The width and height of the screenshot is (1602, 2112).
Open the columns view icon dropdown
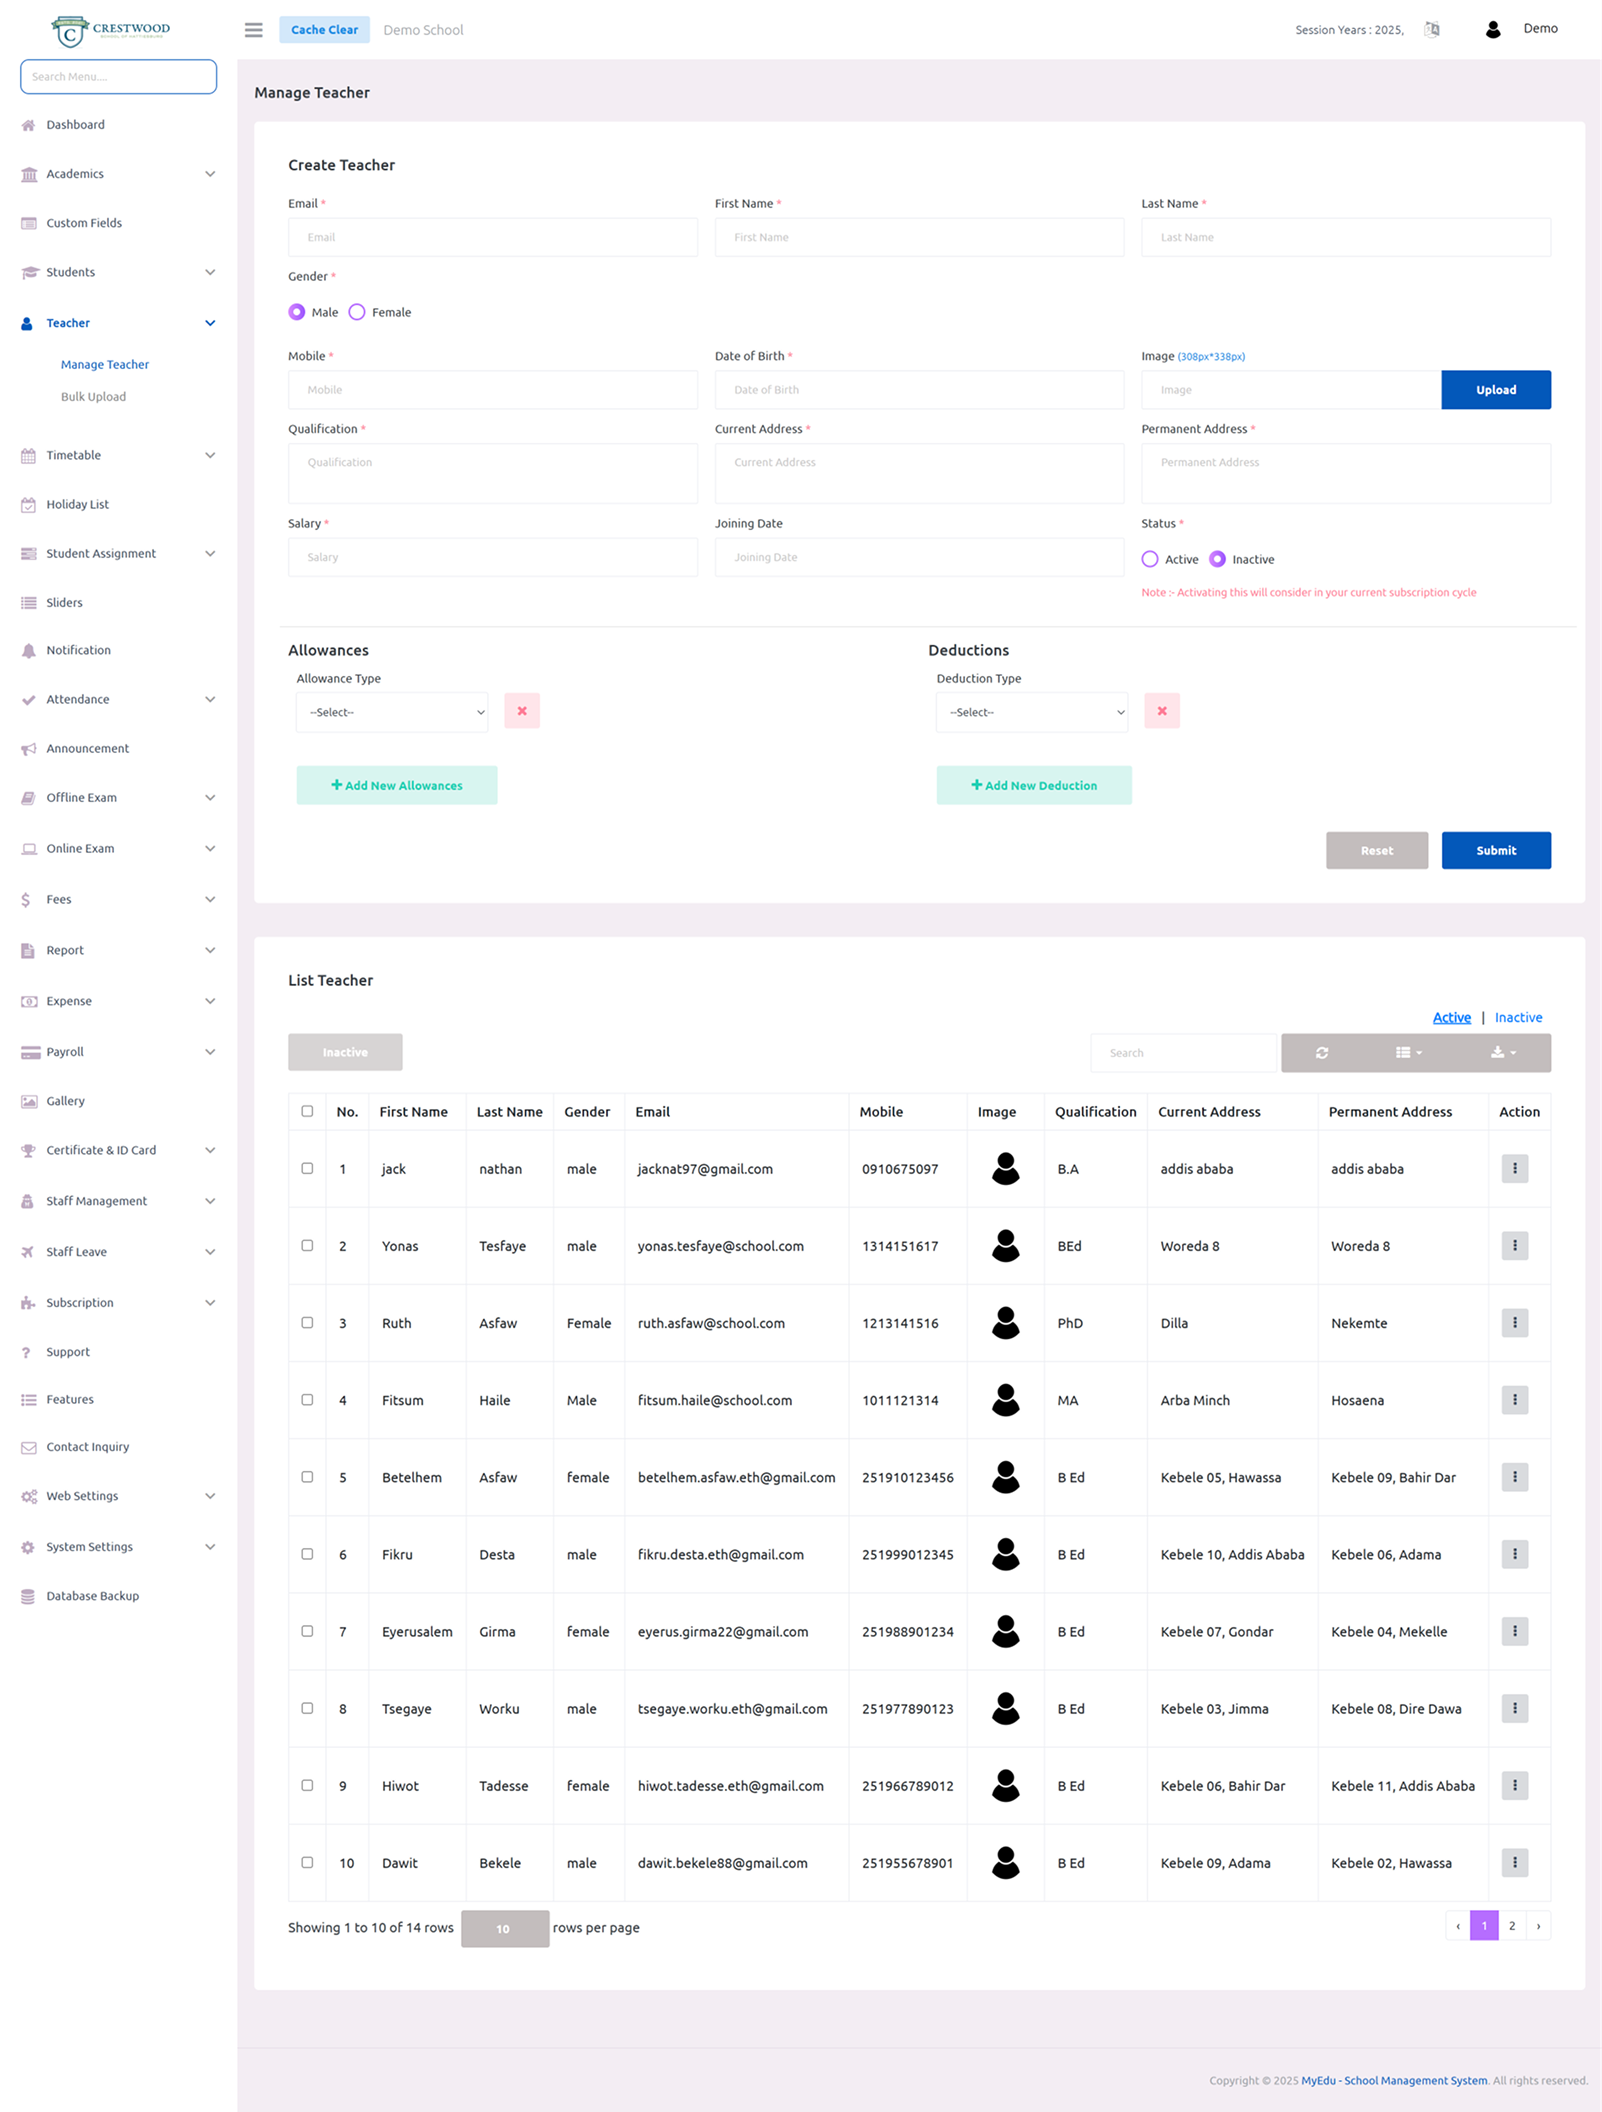[x=1408, y=1053]
